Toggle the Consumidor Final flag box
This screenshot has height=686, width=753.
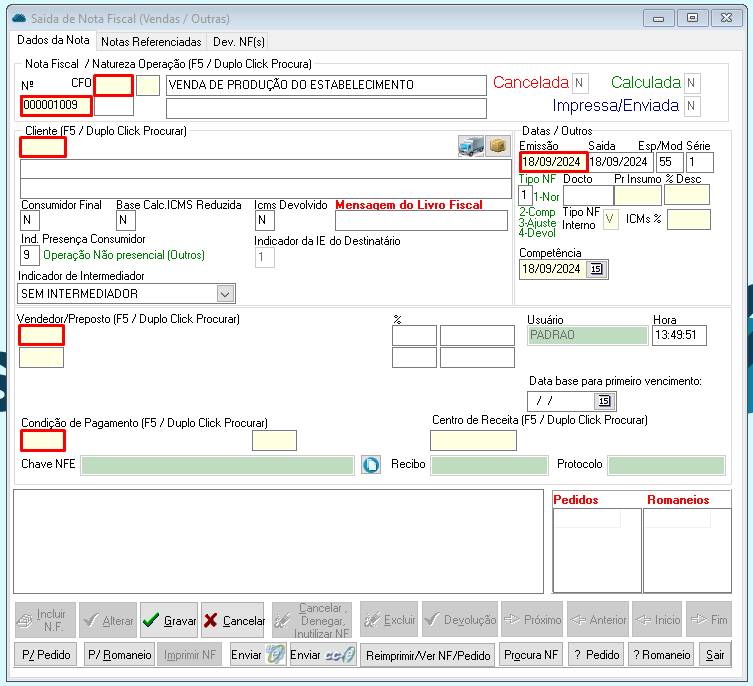[x=30, y=220]
